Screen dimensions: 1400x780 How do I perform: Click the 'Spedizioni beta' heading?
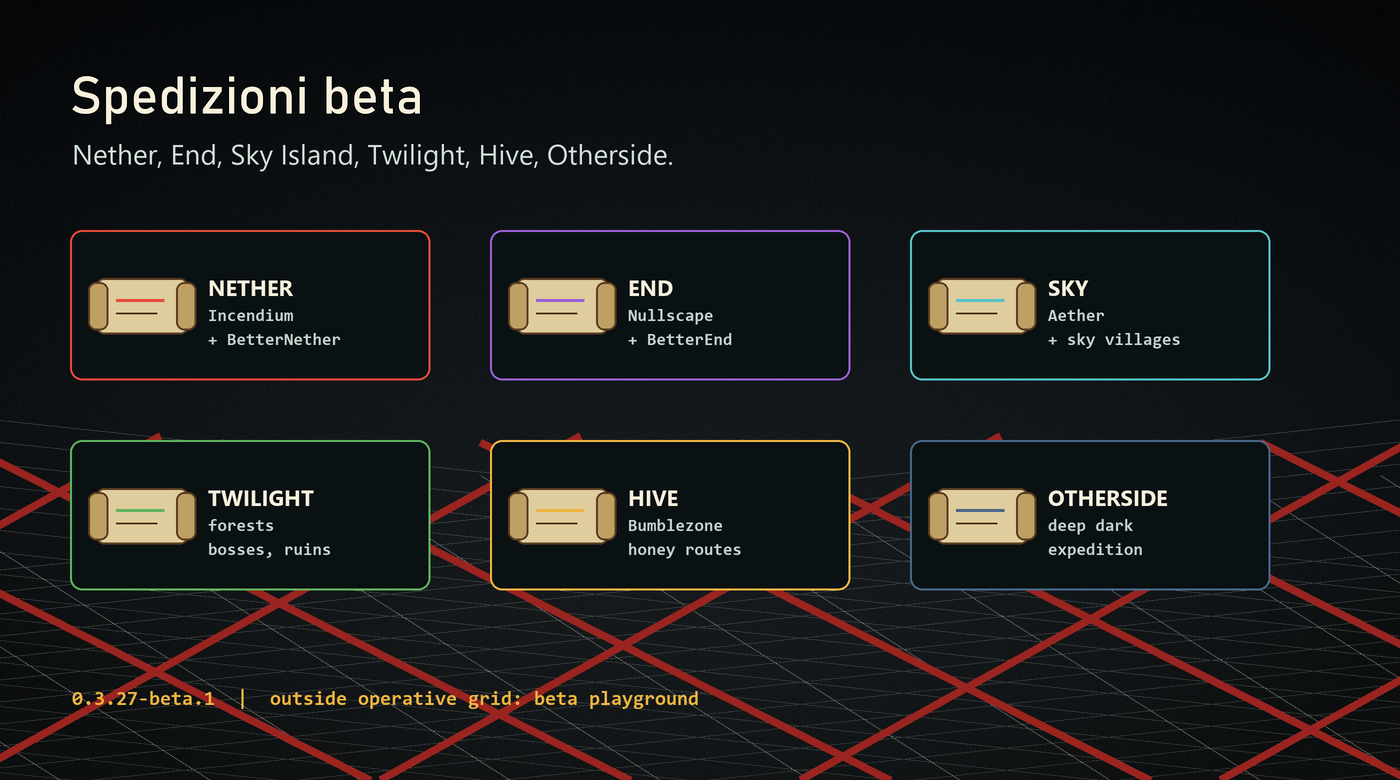pos(247,98)
